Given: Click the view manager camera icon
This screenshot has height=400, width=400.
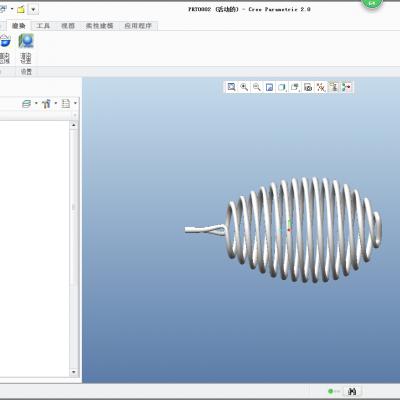Looking at the screenshot, I should click(x=308, y=87).
